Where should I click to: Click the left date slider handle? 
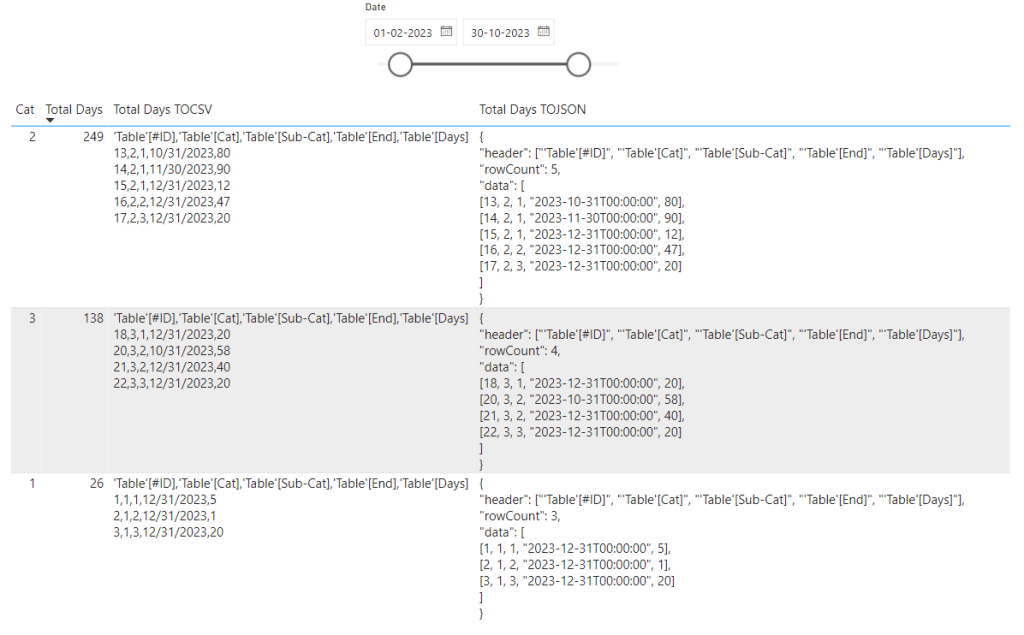tap(400, 65)
